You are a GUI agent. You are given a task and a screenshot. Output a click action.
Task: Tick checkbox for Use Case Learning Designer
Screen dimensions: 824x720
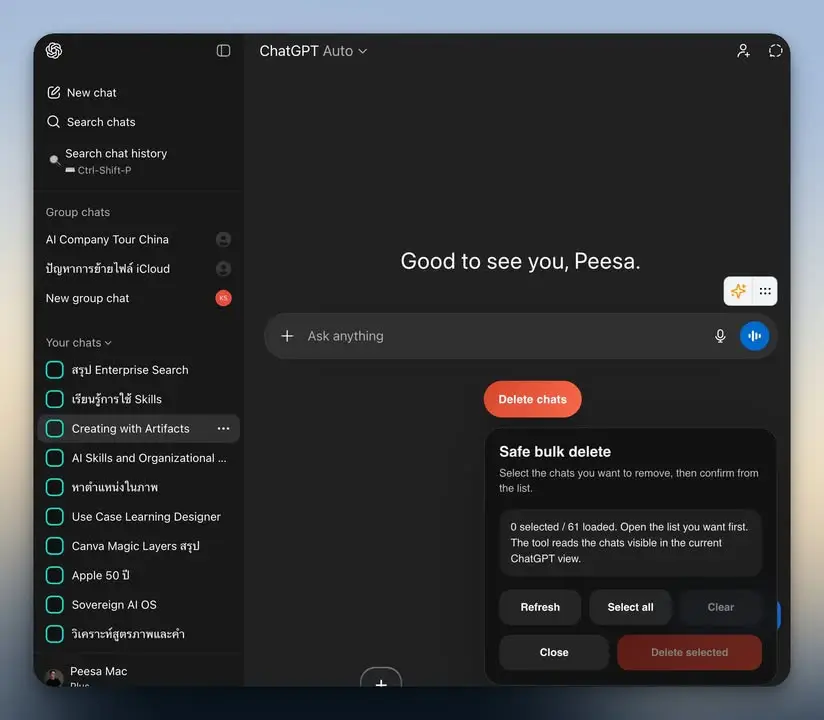point(55,517)
